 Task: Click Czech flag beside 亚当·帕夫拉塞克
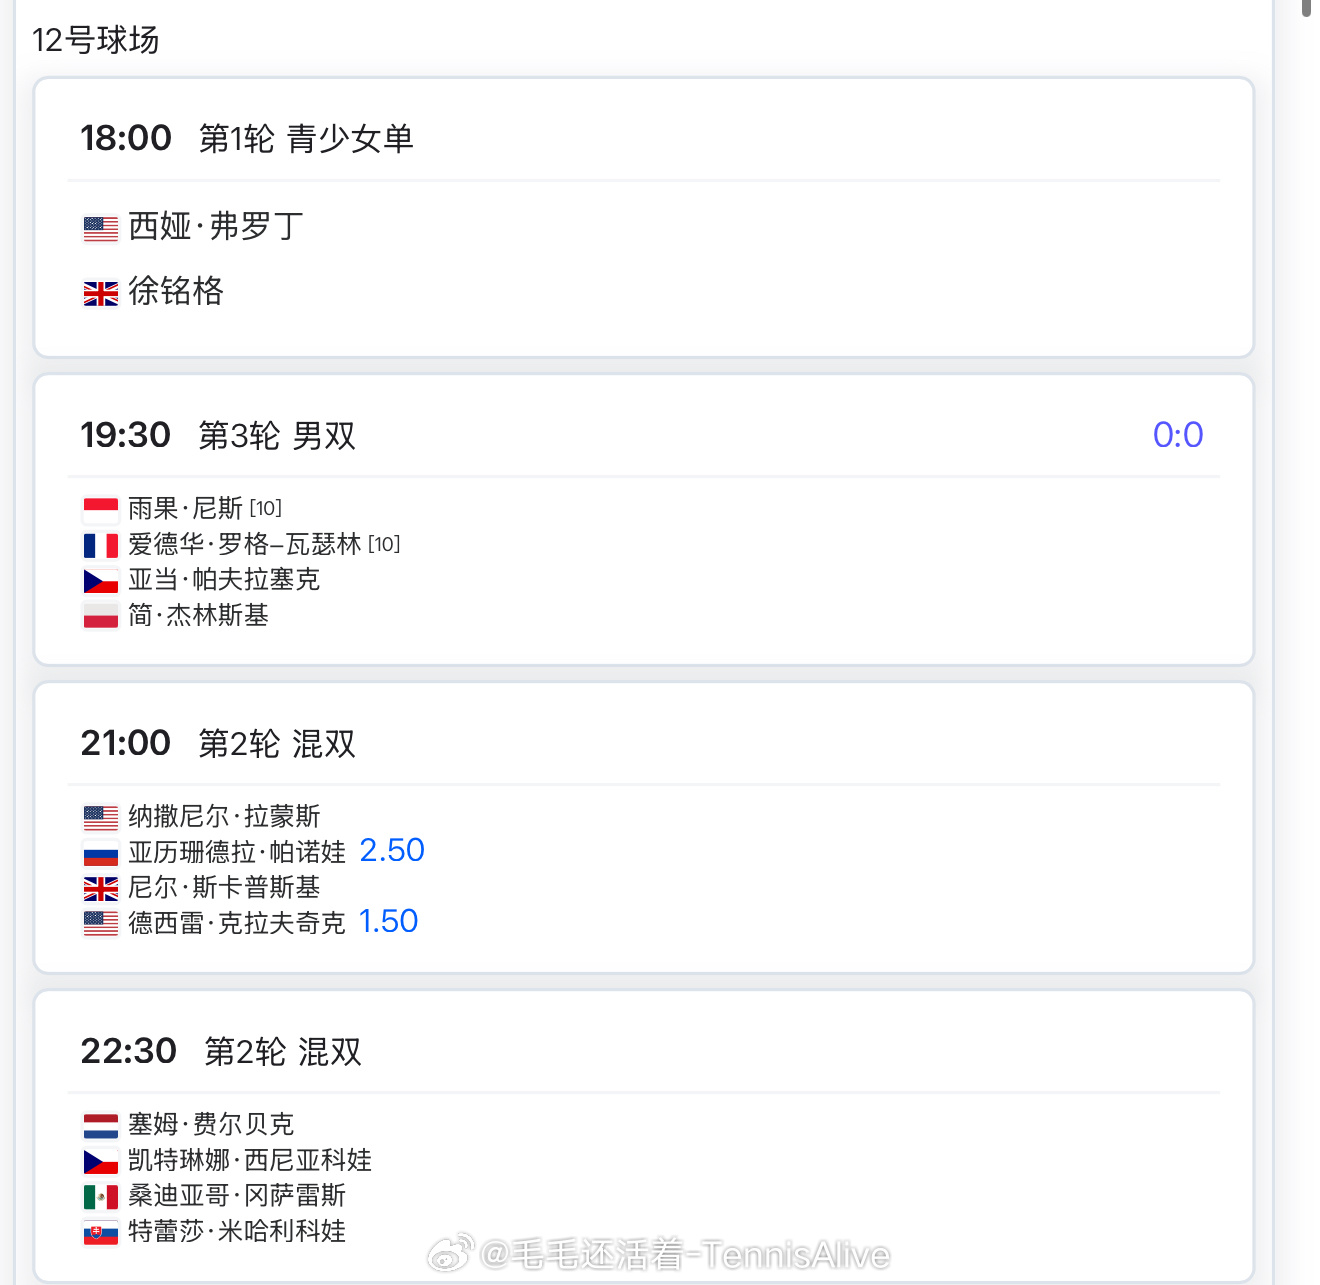click(x=101, y=581)
